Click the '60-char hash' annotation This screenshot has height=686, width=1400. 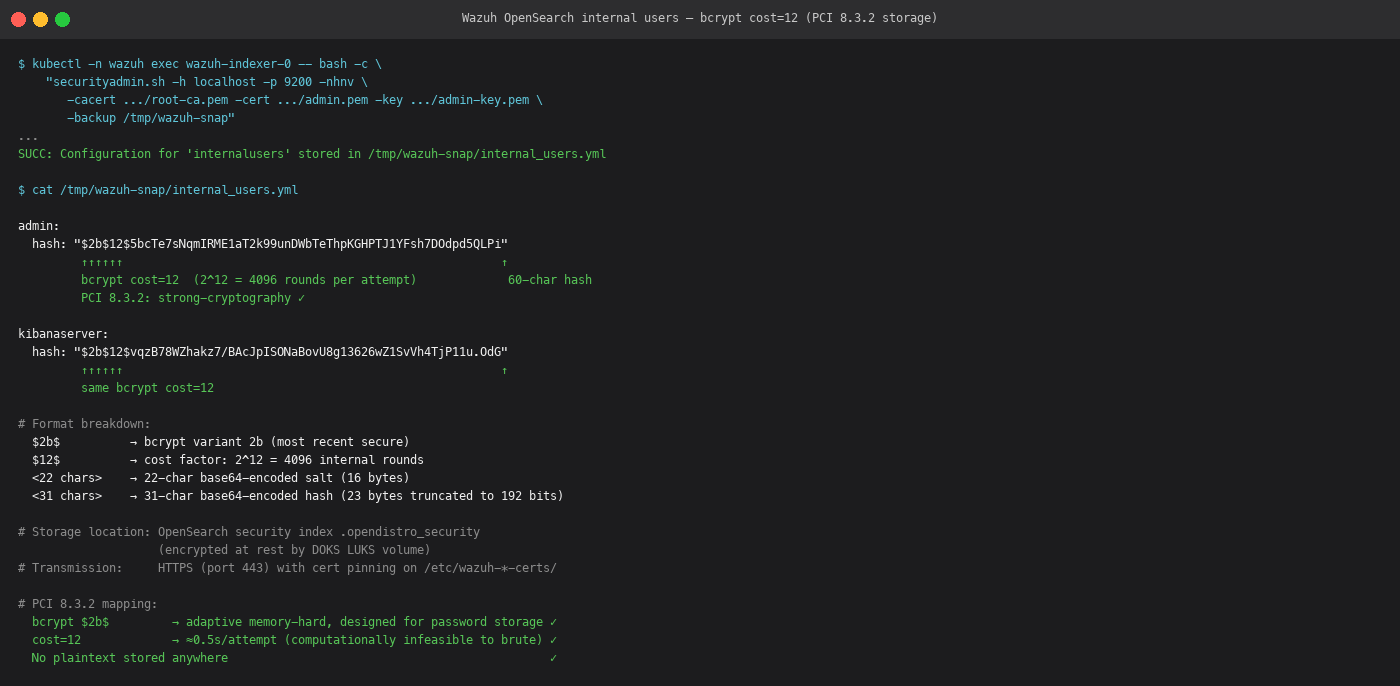tap(550, 280)
